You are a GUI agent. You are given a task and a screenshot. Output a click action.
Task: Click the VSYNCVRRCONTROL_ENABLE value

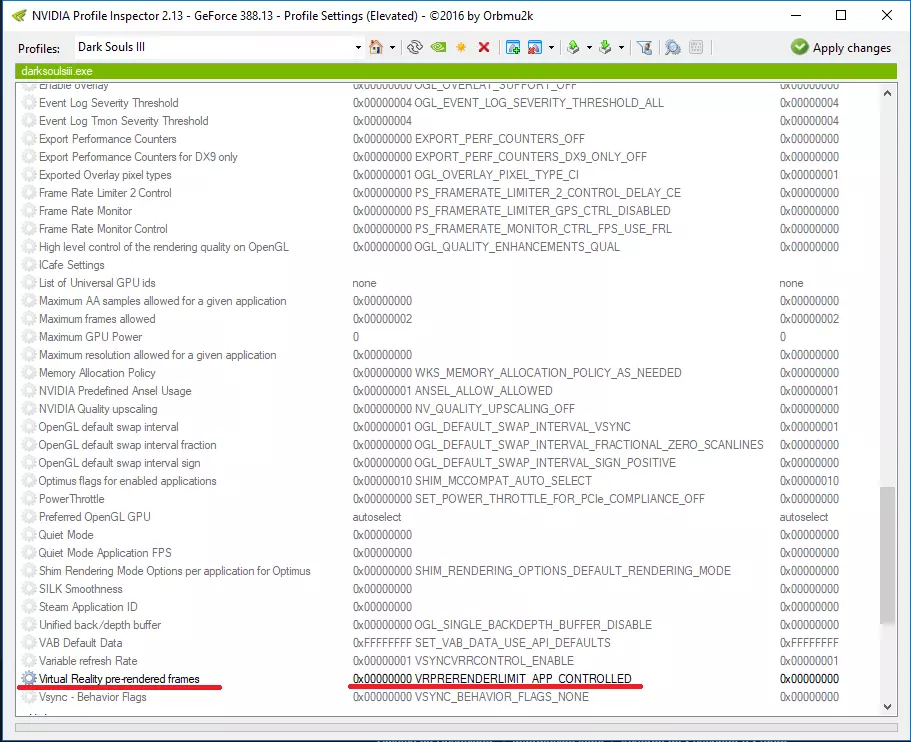[463, 661]
